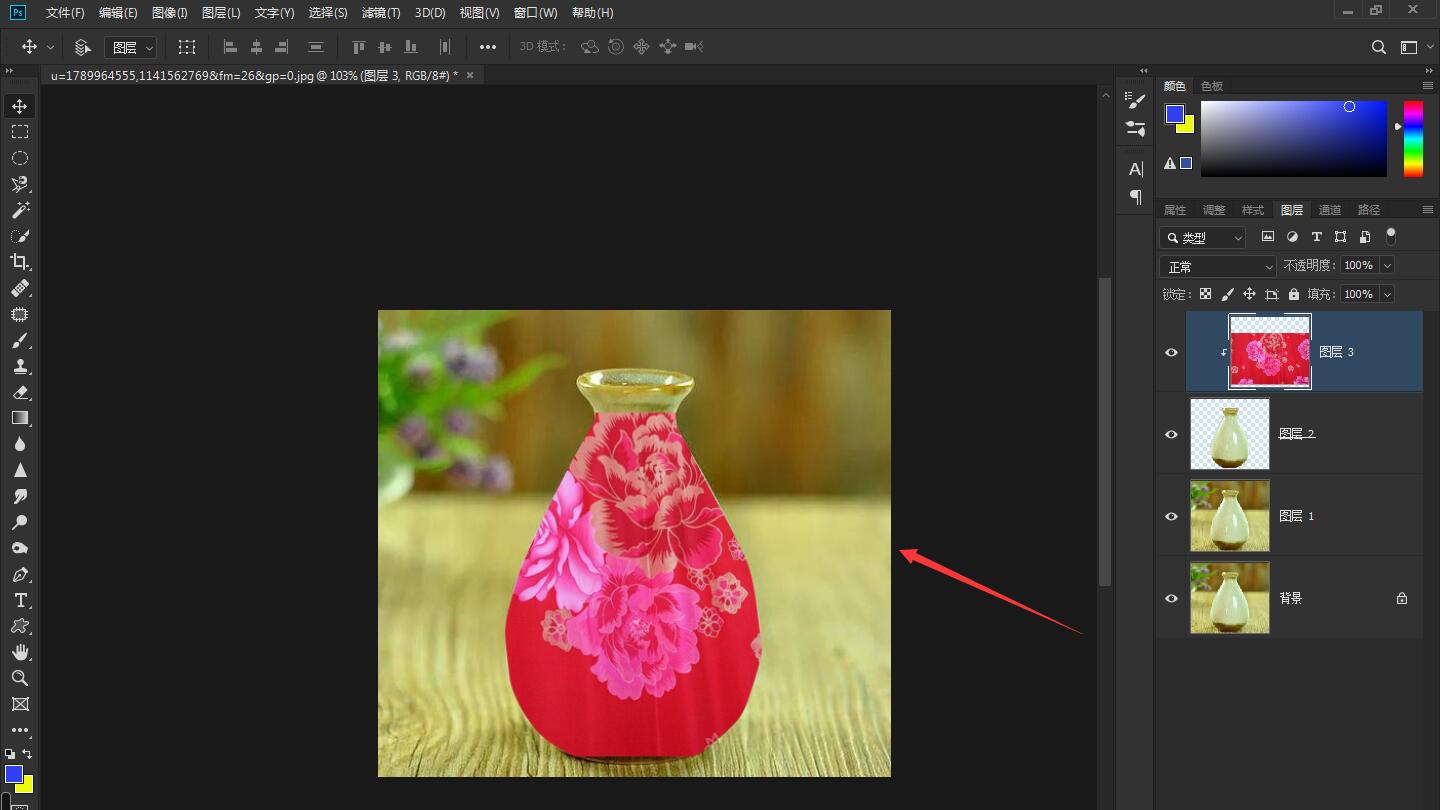The height and width of the screenshot is (810, 1440).
Task: Select the Pen tool
Action: [20, 574]
